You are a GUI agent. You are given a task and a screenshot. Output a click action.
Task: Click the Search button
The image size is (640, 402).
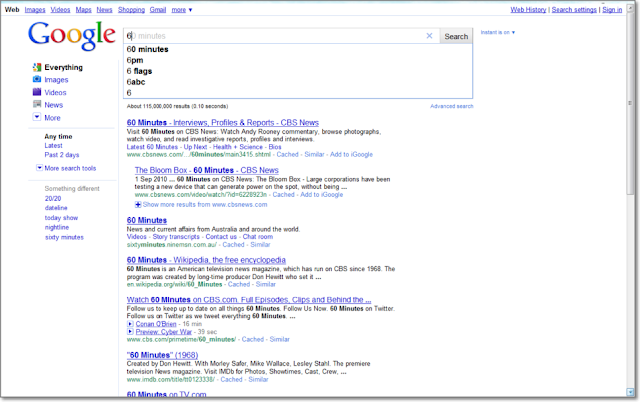pos(456,36)
